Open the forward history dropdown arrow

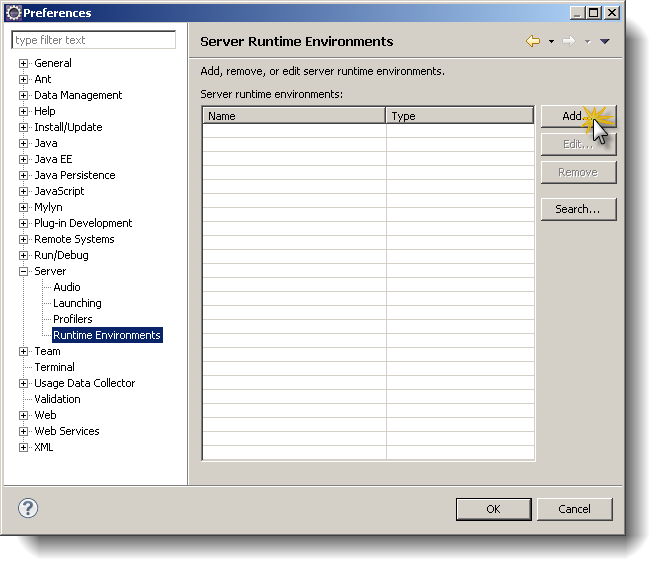tap(587, 42)
